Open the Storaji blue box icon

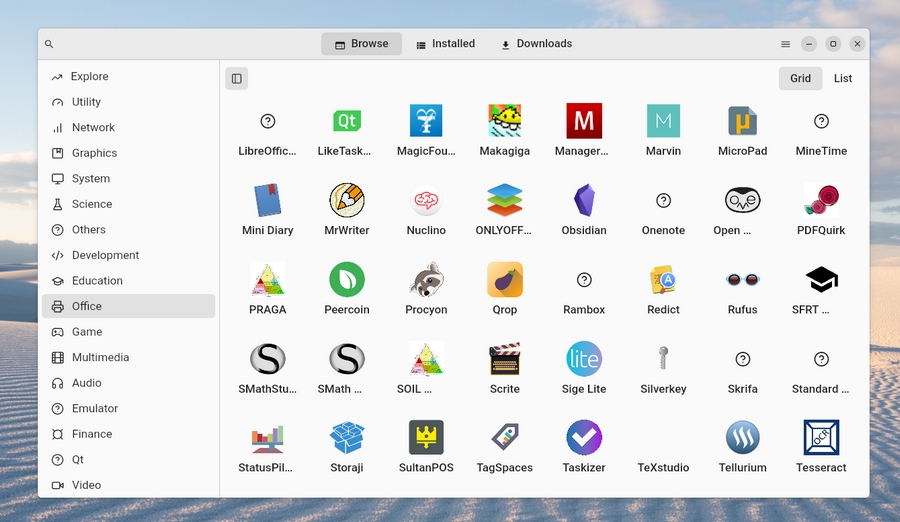tap(347, 438)
